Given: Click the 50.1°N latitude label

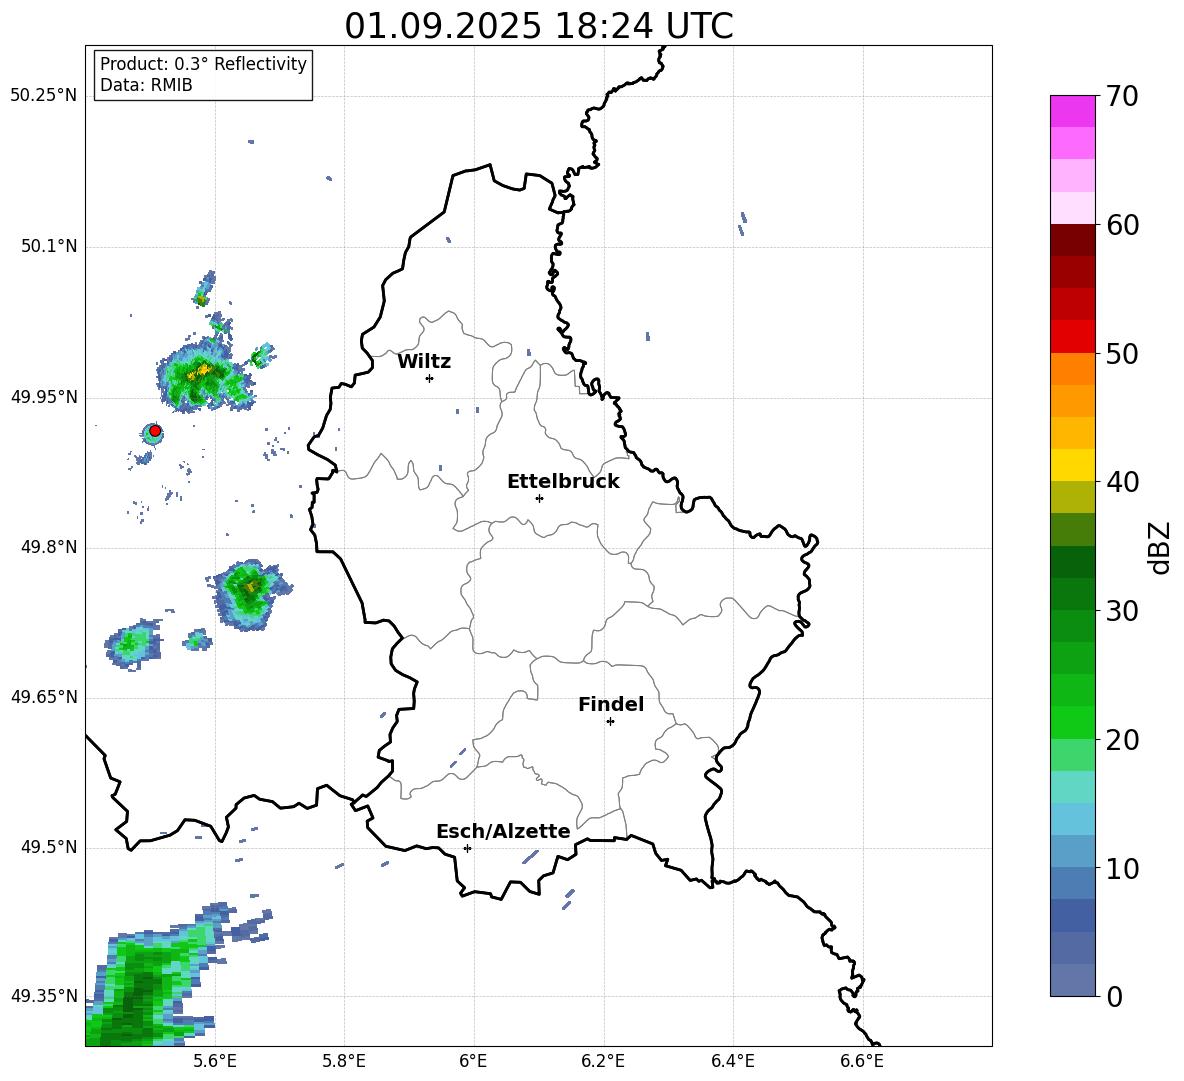Looking at the screenshot, I should (x=49, y=246).
